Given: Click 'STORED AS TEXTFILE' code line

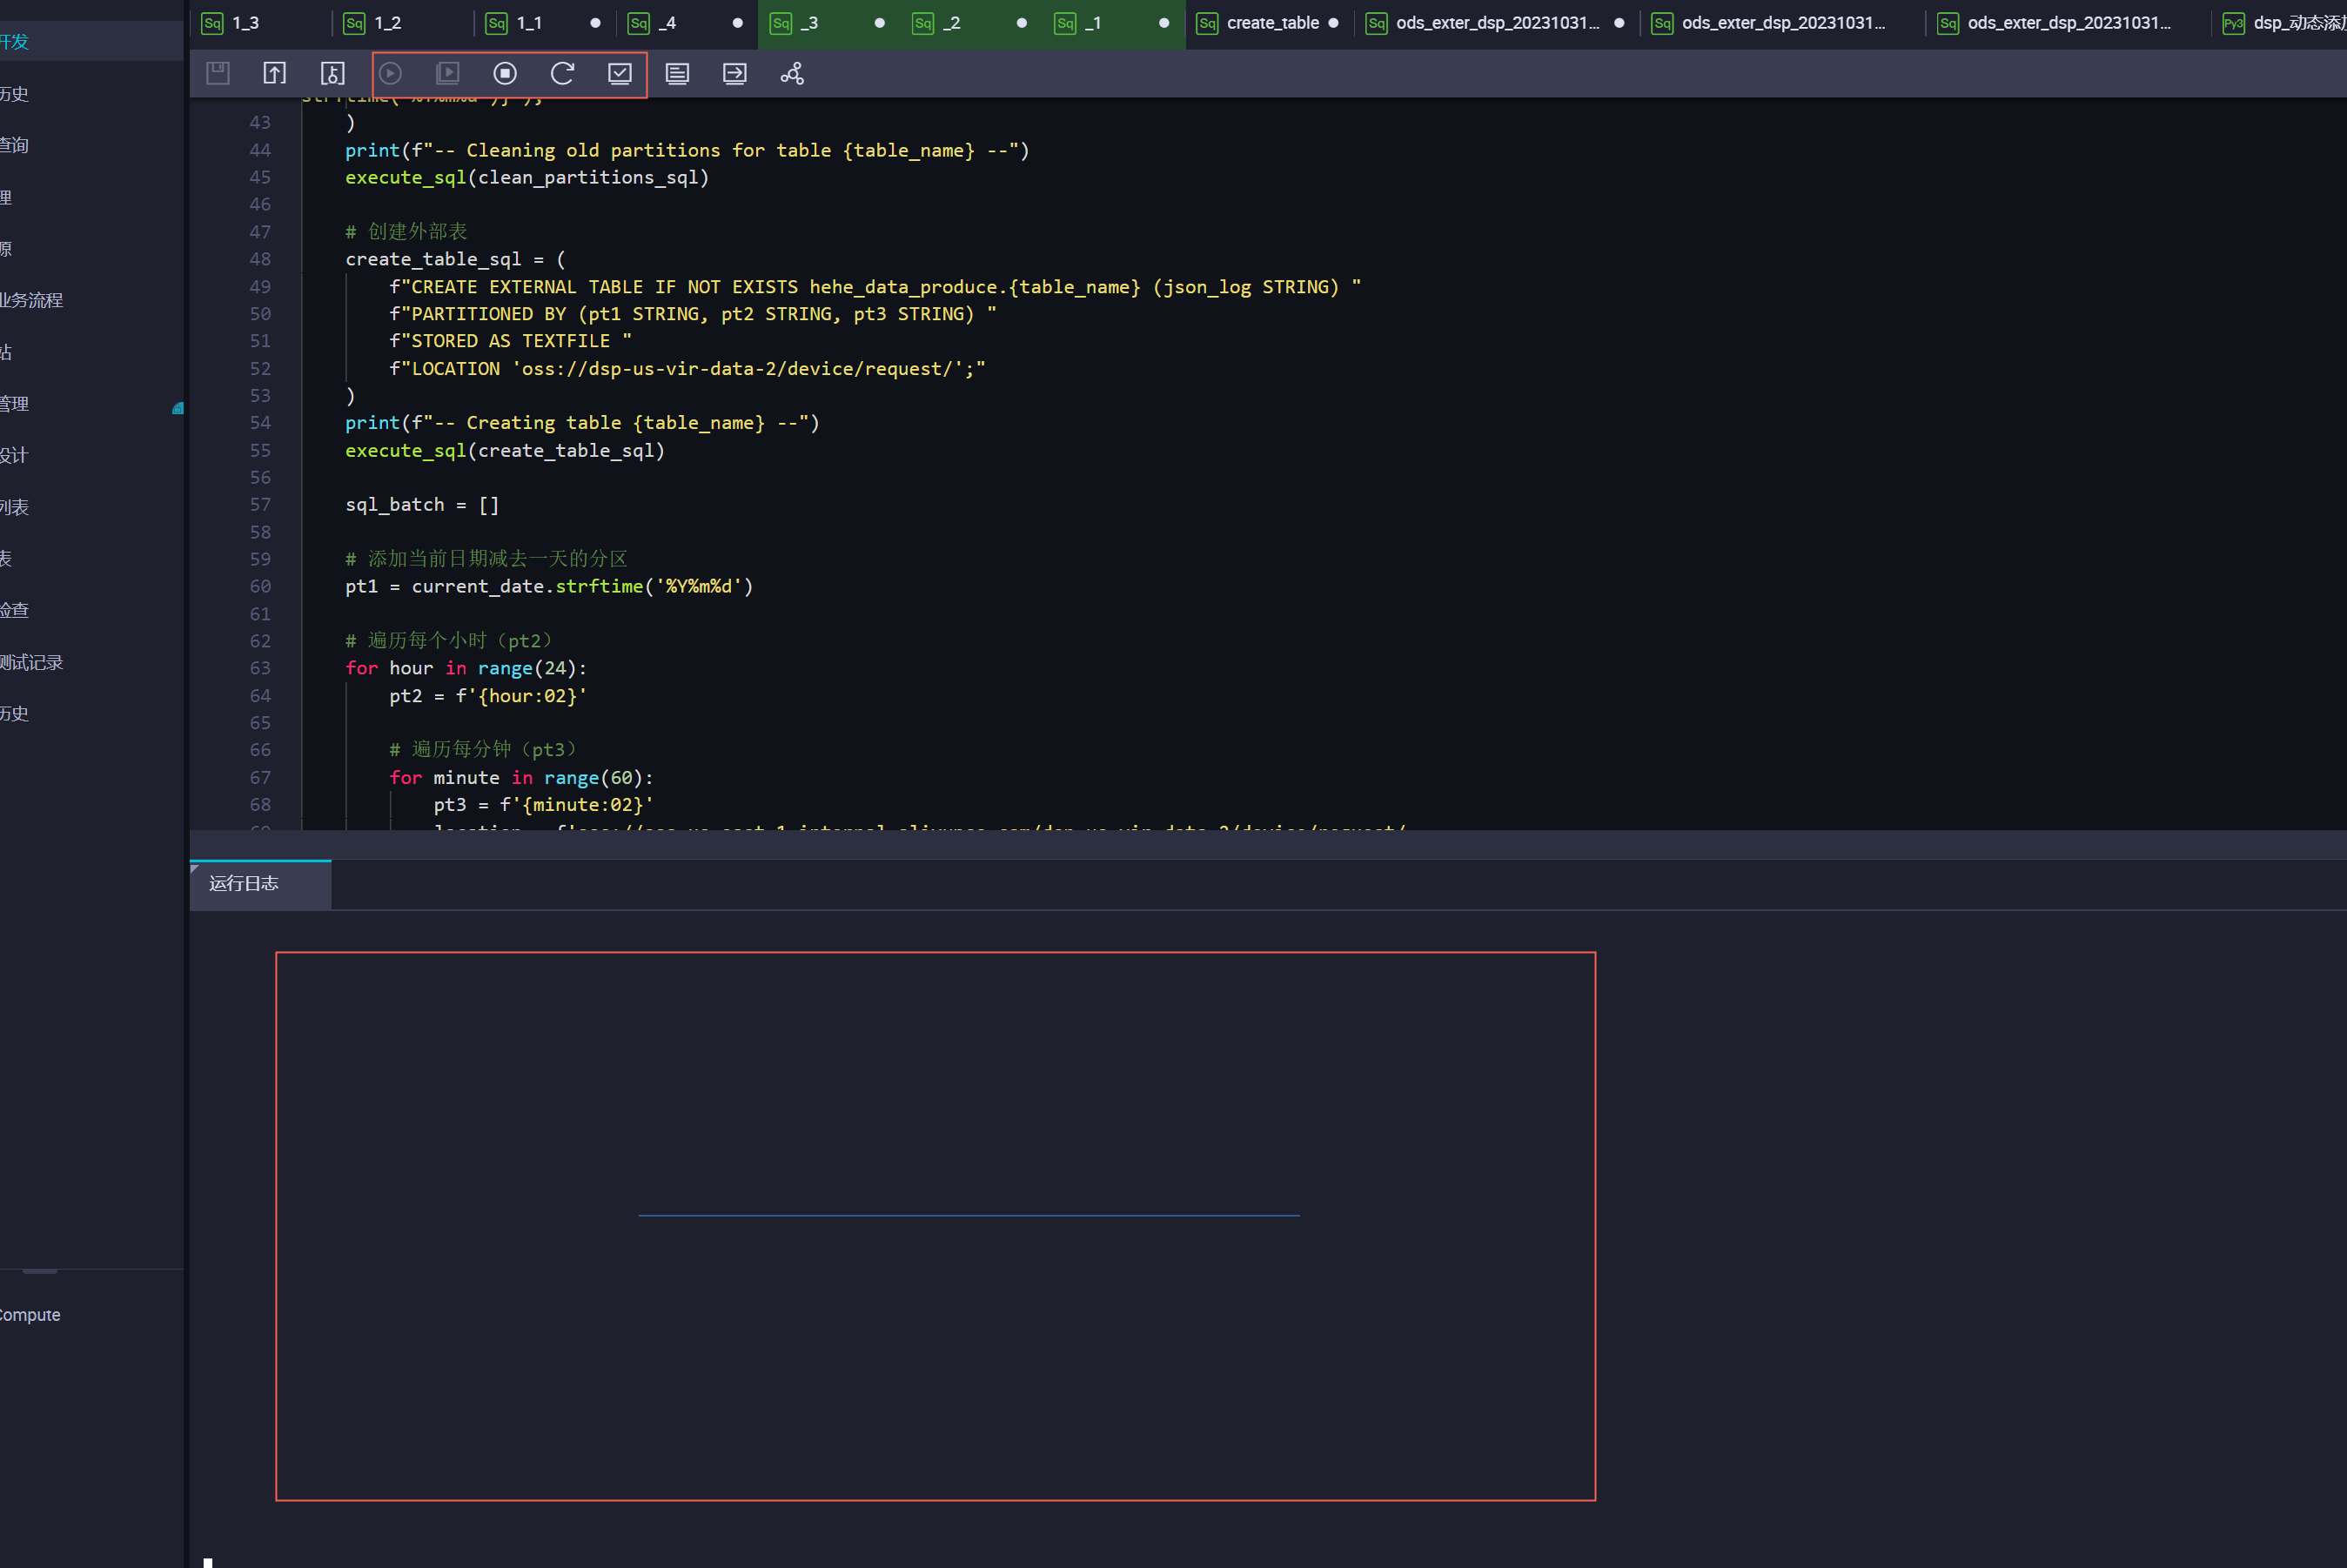Looking at the screenshot, I should point(510,341).
